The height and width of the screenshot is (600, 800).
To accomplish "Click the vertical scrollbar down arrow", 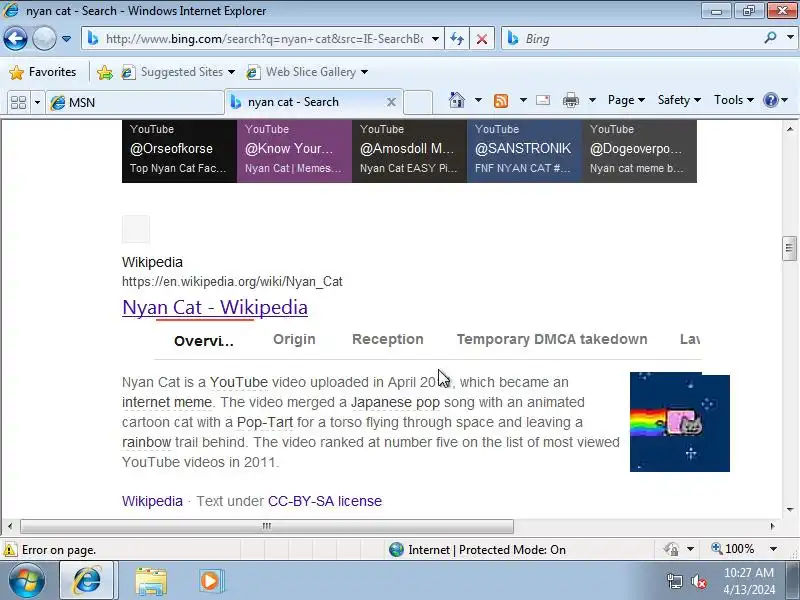I will (x=790, y=509).
